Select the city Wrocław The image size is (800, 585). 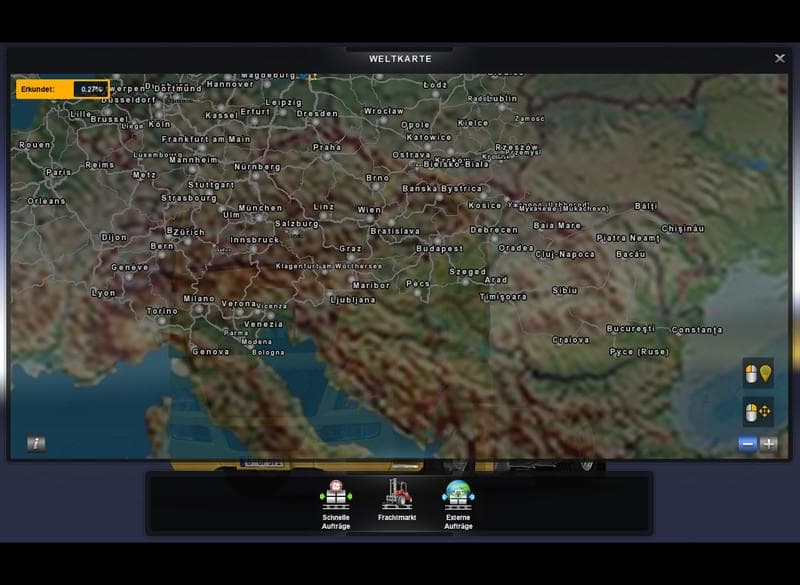point(384,111)
